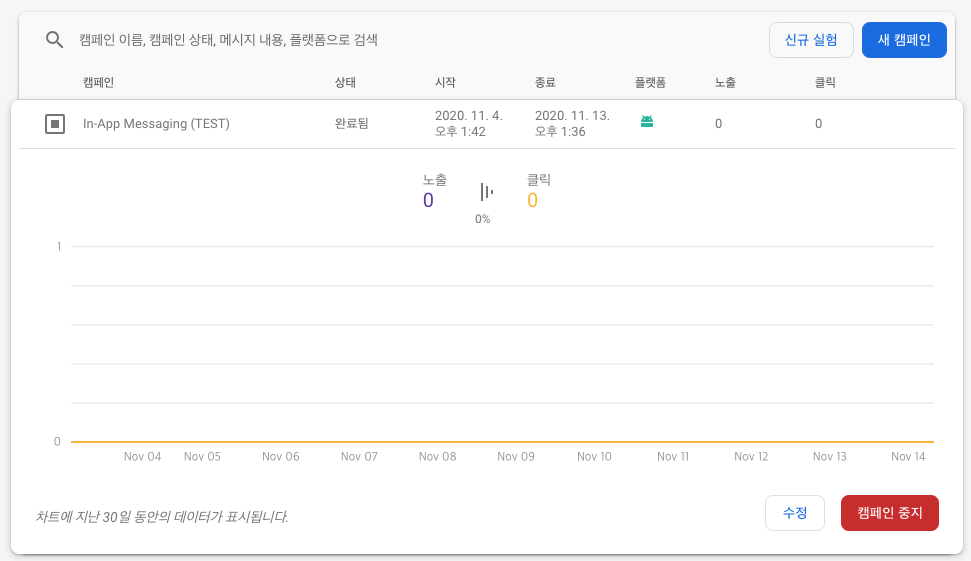Click the search magnifier icon
The height and width of the screenshot is (561, 971).
tap(54, 40)
